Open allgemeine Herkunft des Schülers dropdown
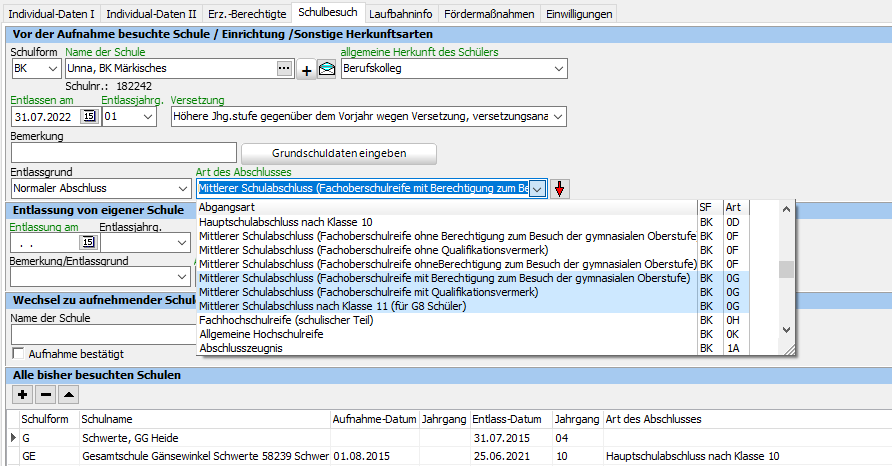 pos(557,69)
